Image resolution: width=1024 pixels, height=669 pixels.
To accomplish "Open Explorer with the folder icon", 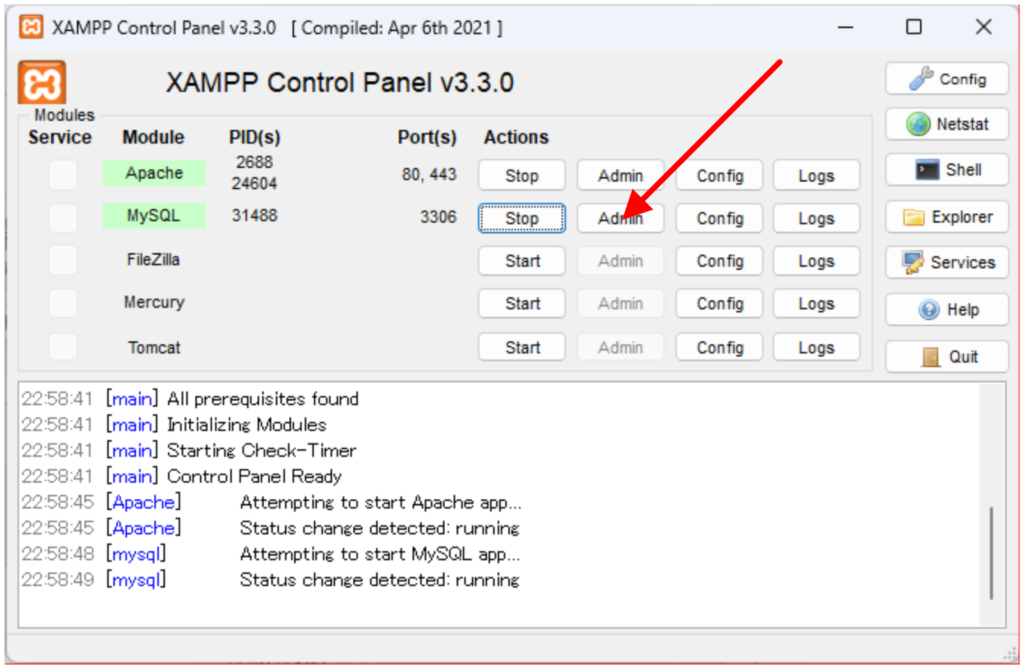I will (x=946, y=217).
